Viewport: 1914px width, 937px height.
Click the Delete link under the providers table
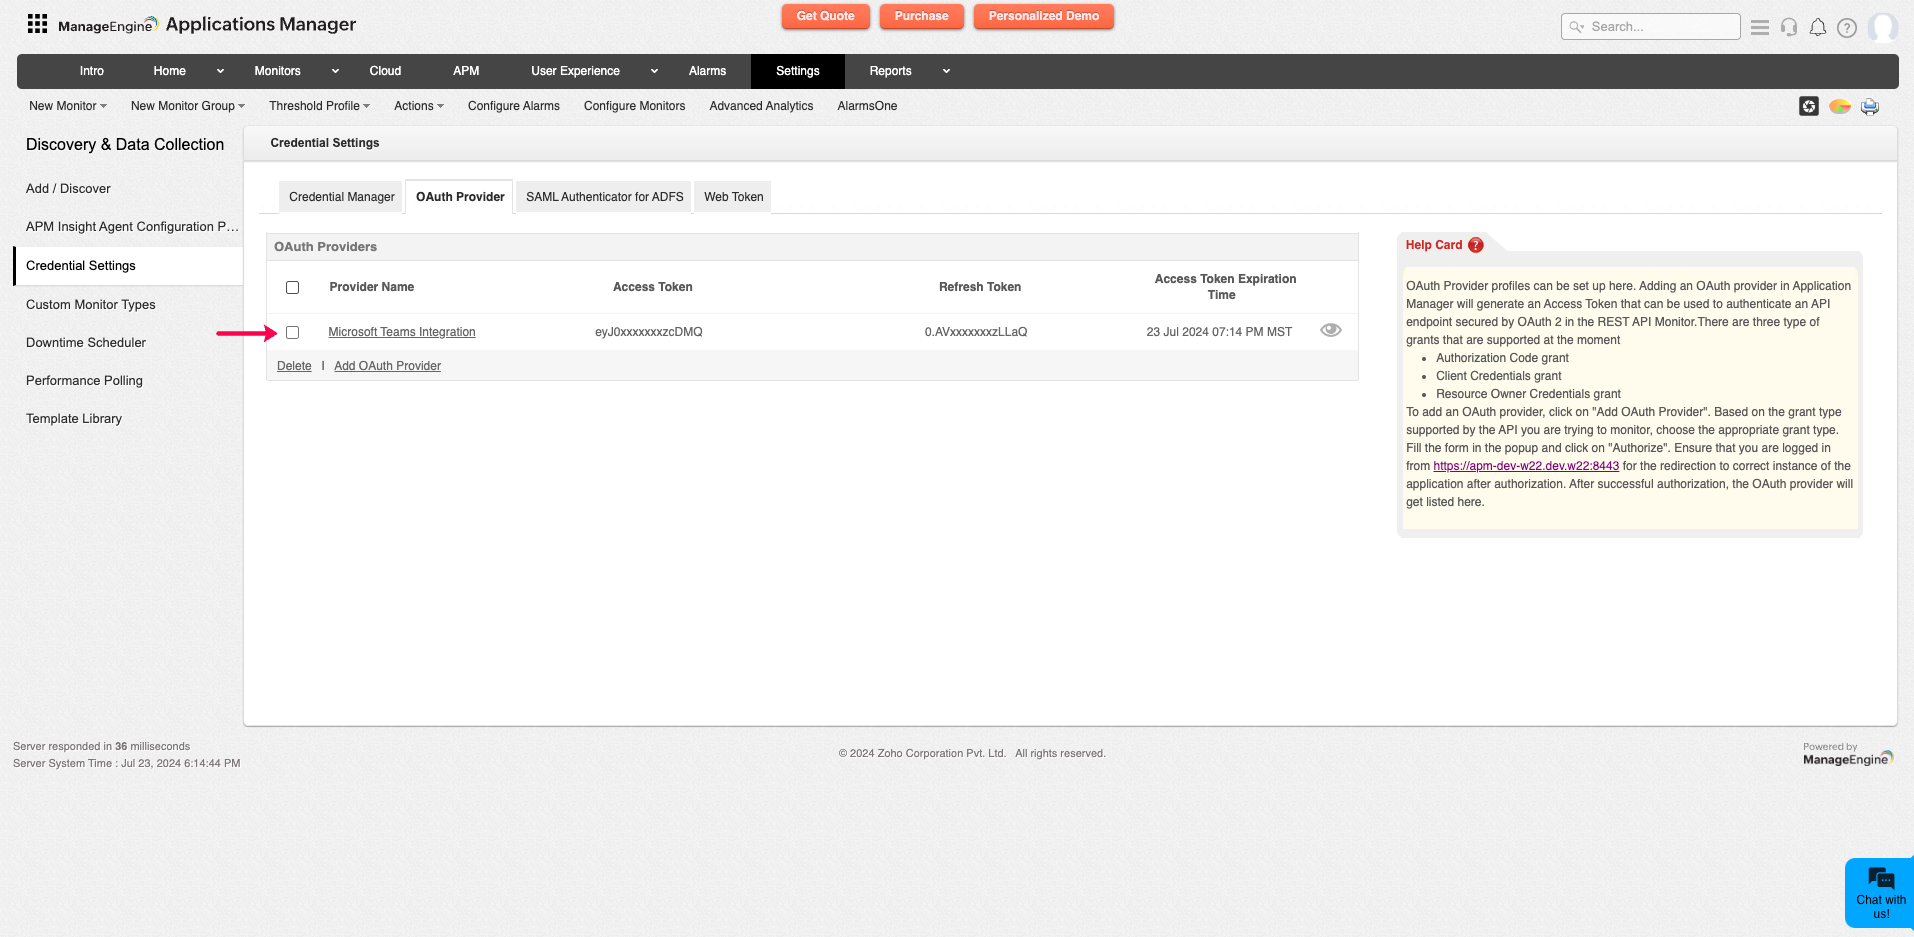[x=294, y=366]
